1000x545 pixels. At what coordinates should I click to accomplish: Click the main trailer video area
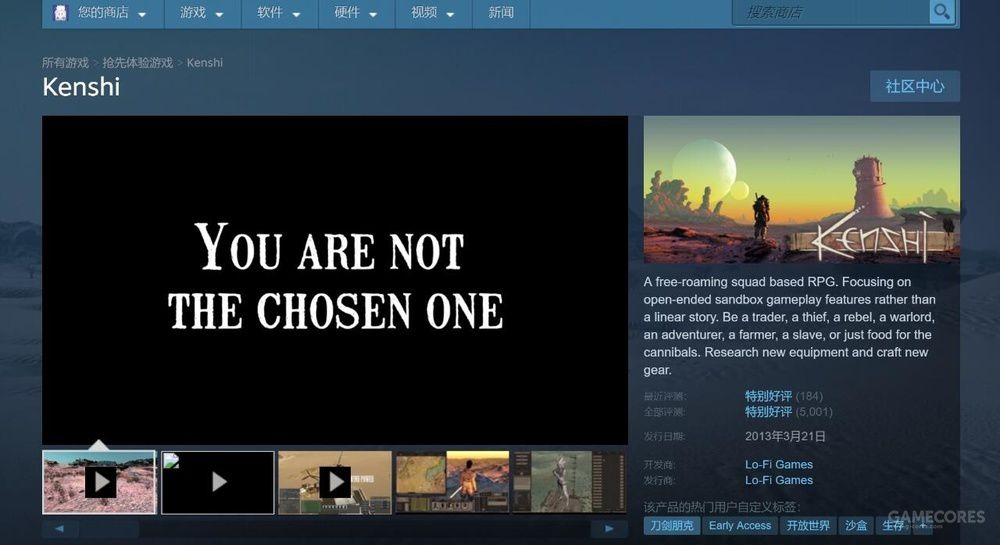pos(335,280)
